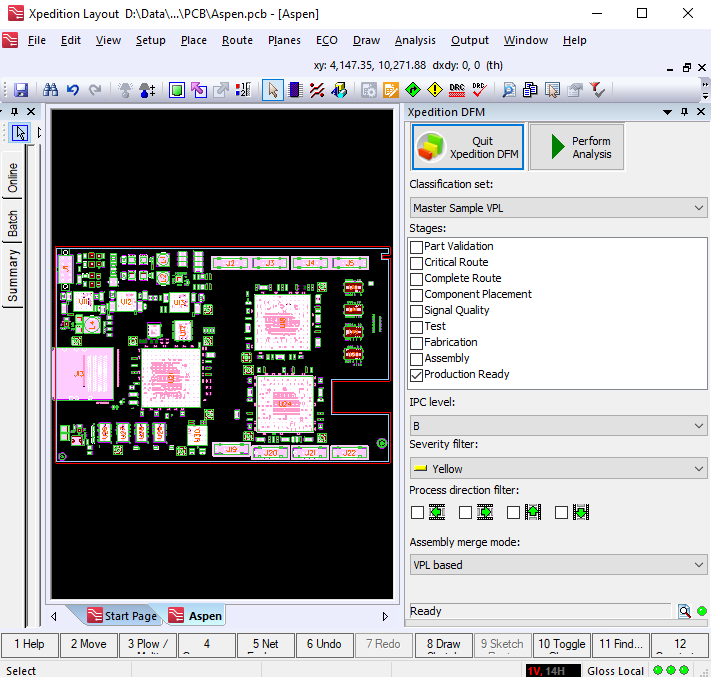Image resolution: width=711 pixels, height=677 pixels.
Task: Open the Severity filter Yellow dropdown
Action: coord(558,468)
